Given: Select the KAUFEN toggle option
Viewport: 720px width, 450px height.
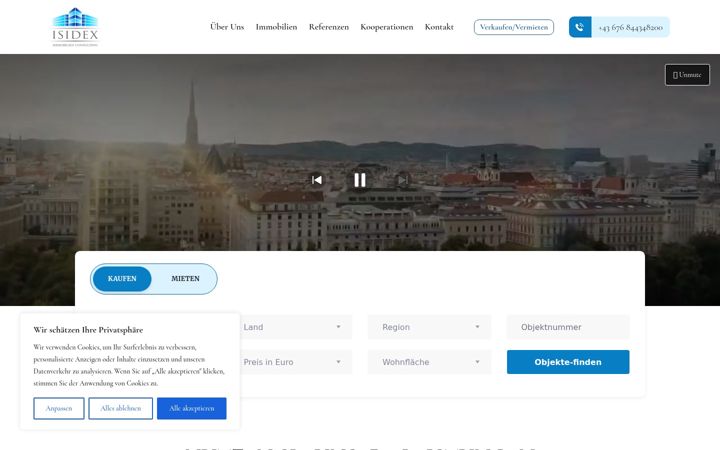Looking at the screenshot, I should pos(122,279).
